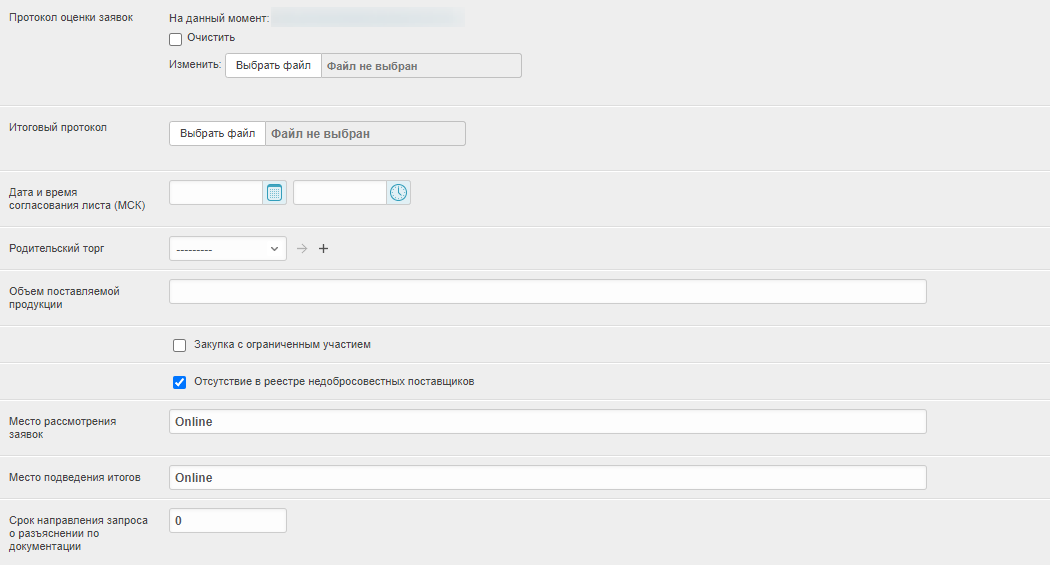Click the Место рассмотрения заявок field

(x=548, y=422)
